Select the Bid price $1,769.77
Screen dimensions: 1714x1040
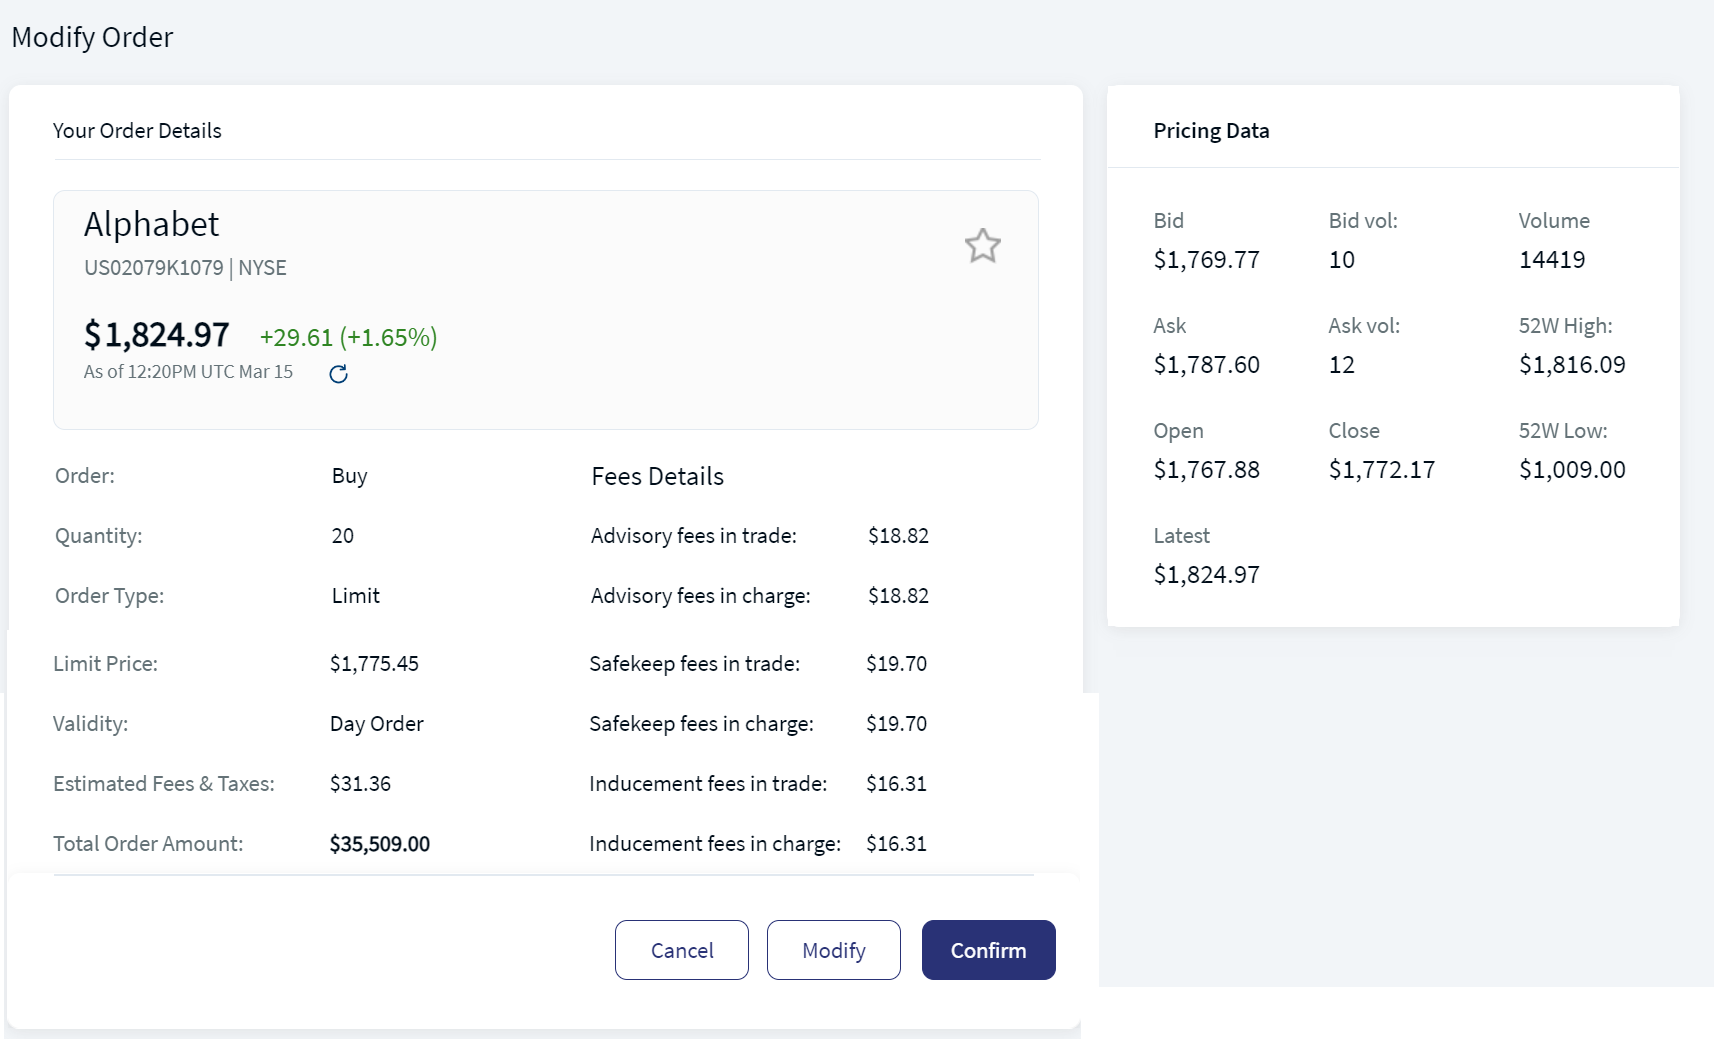click(x=1206, y=260)
